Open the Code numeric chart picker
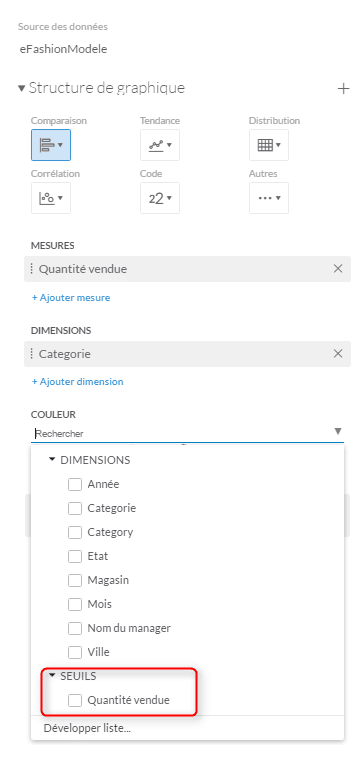Viewport: 360px width, 761px height. click(x=160, y=198)
